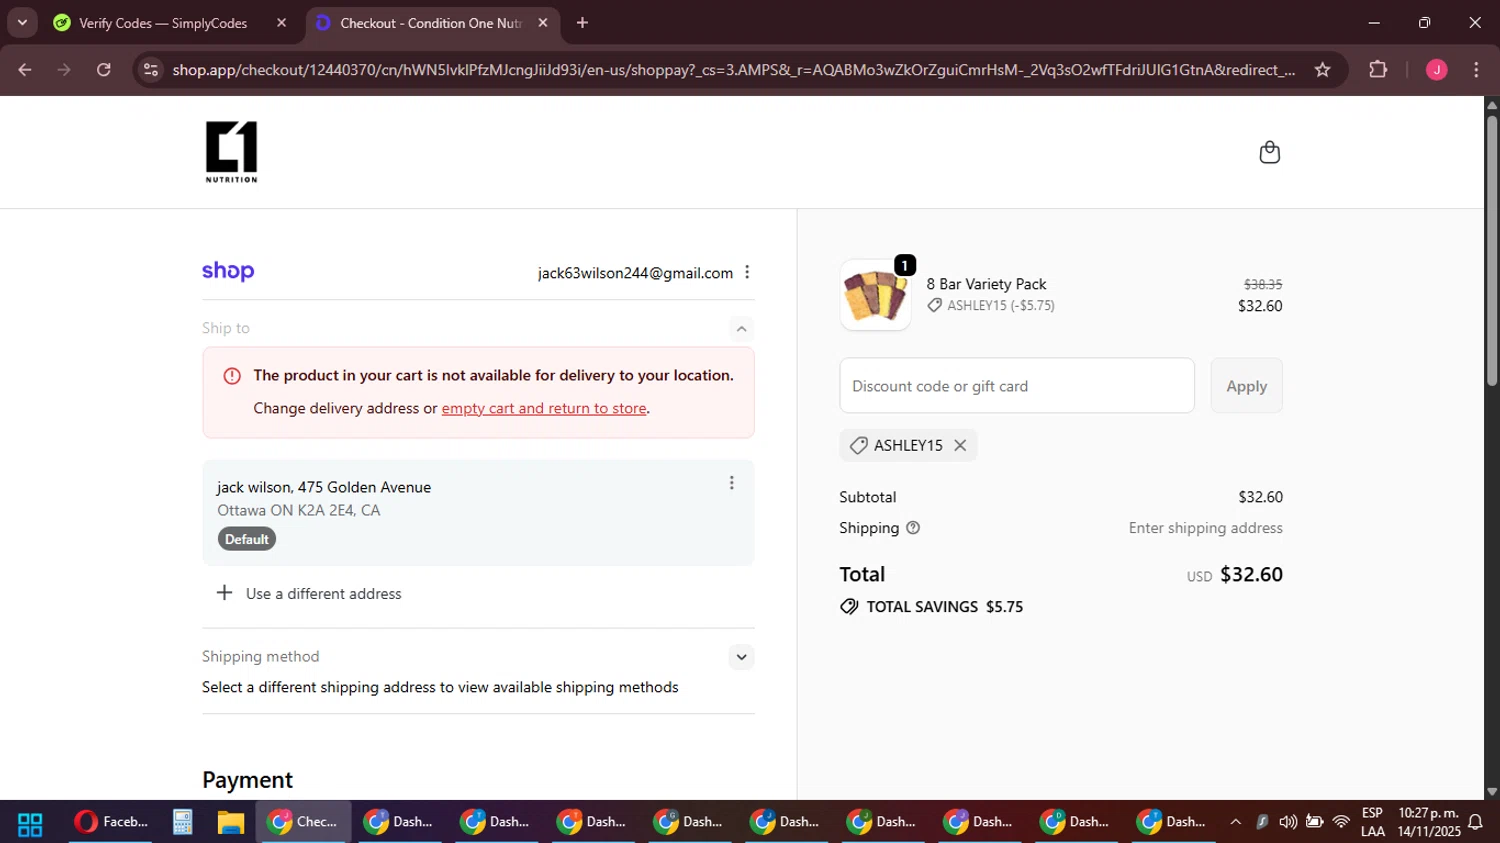
Task: Open the shopping bag cart icon
Action: pyautogui.click(x=1269, y=152)
